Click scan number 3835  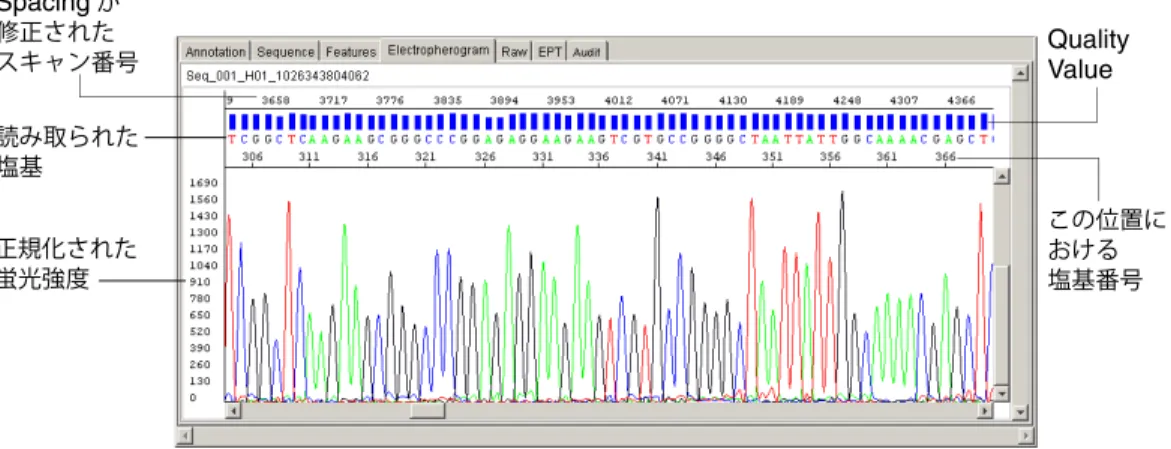coord(447,99)
